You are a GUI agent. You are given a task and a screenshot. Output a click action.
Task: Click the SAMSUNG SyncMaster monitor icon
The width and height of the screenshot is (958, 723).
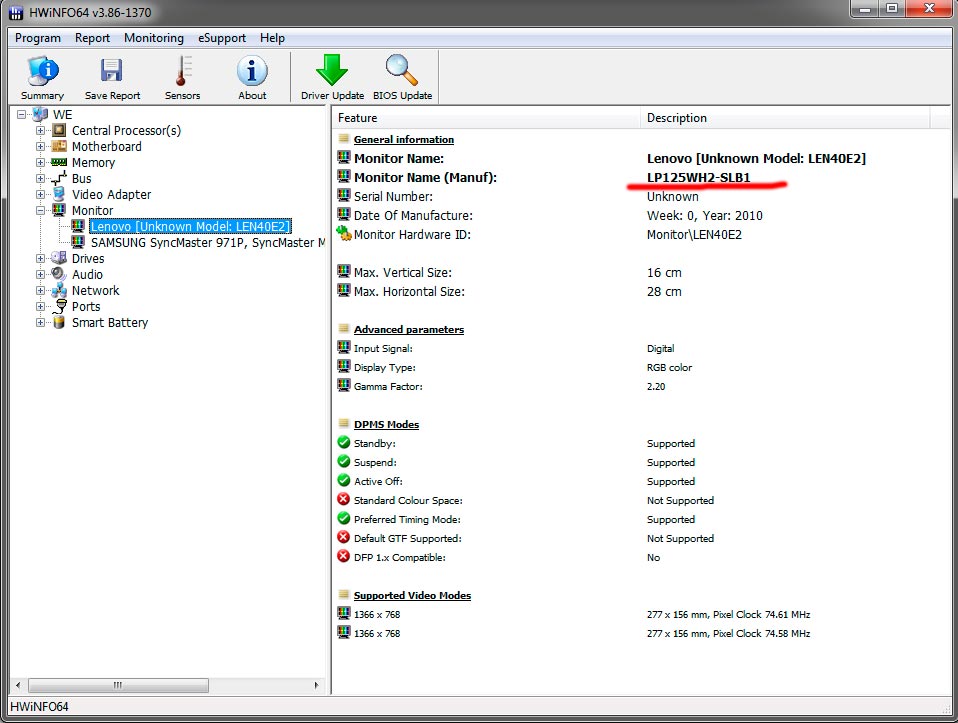pos(78,242)
